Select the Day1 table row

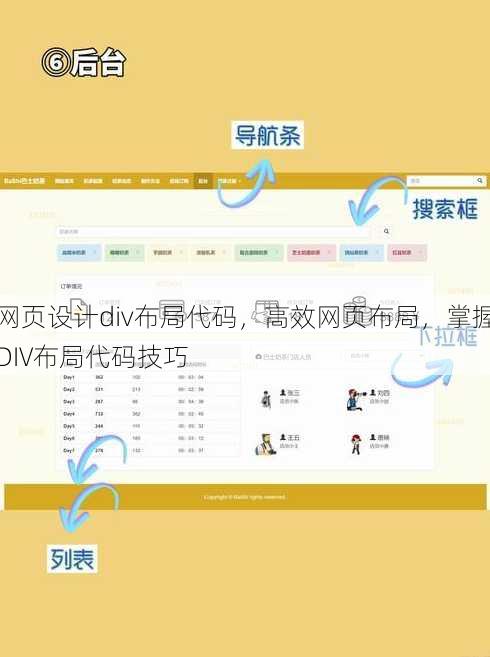coord(150,377)
